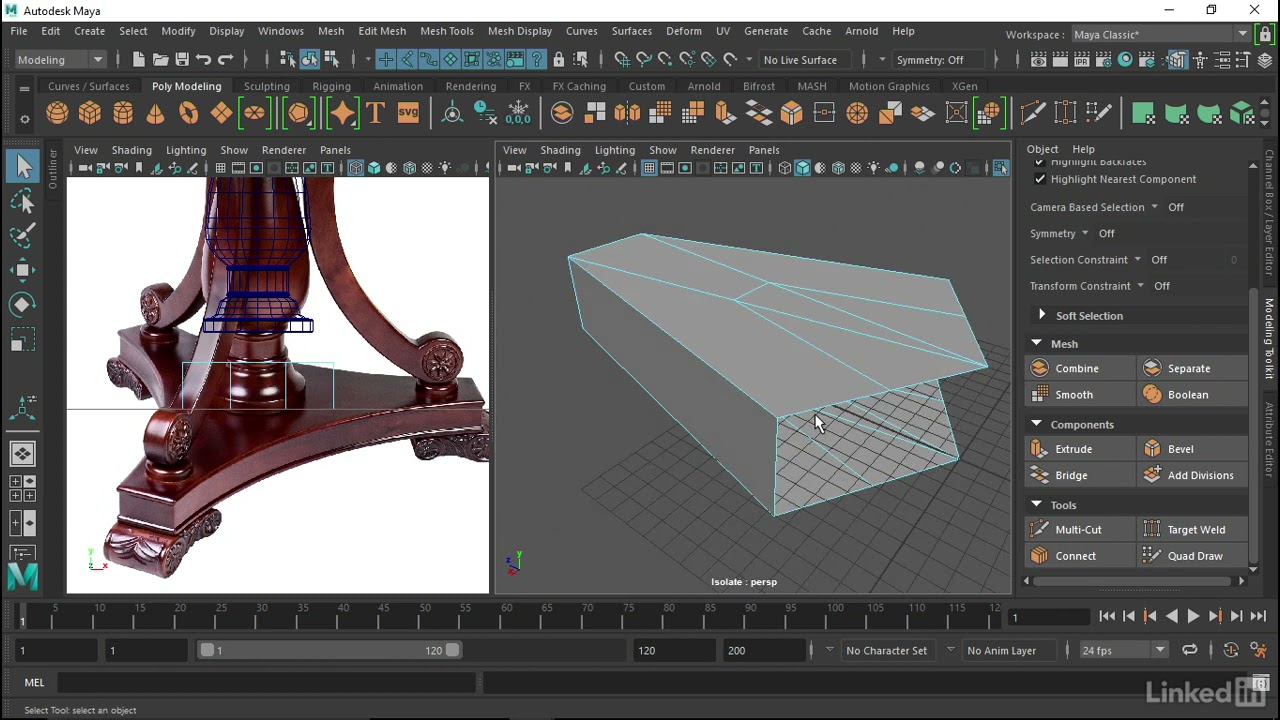Collapse the Tools section
Viewport: 1280px width, 720px height.
point(1036,505)
